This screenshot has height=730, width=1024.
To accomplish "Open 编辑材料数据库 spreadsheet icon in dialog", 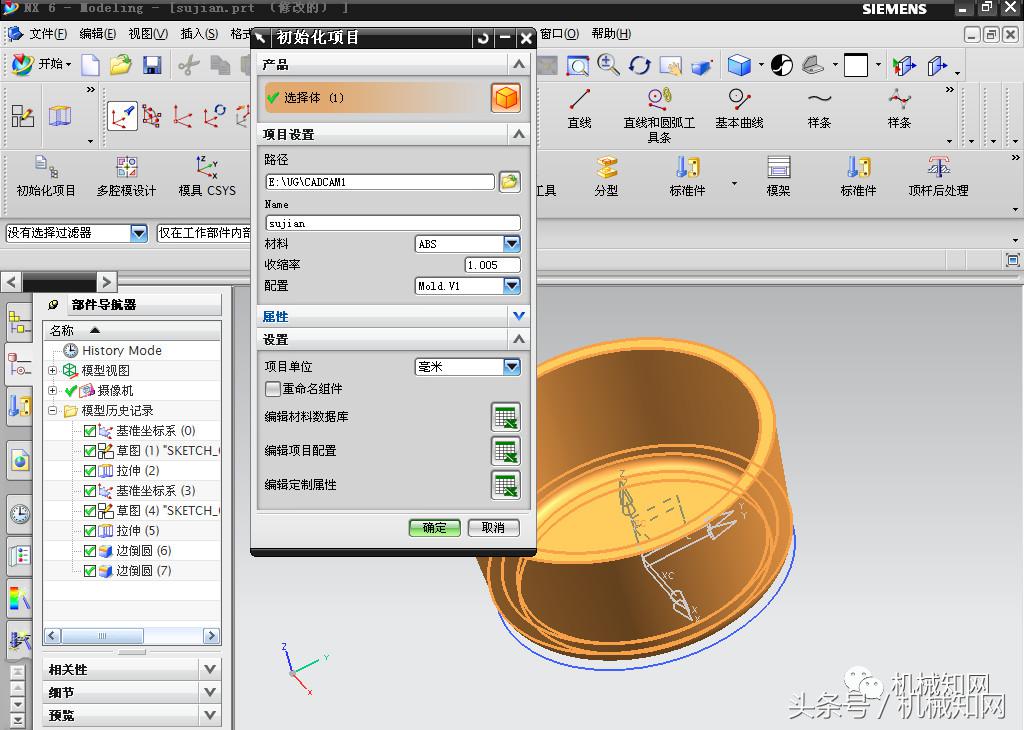I will click(505, 417).
